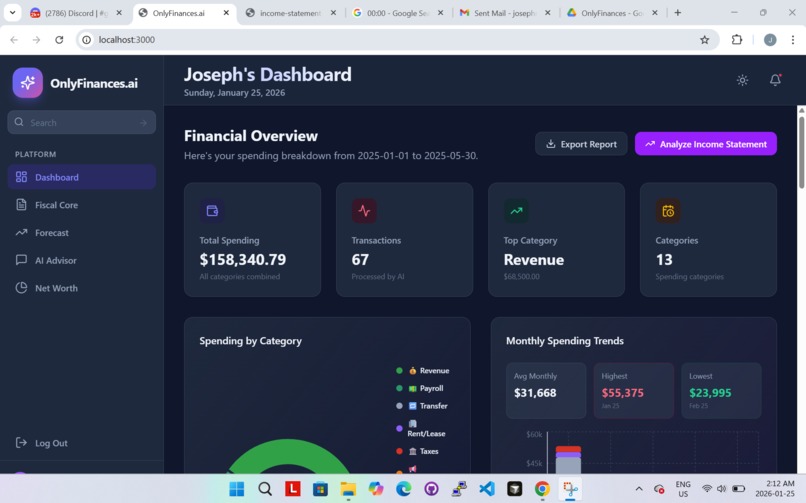Screen dimensions: 806x503
Task: Close the OnlyFinances.ai tab
Action: (226, 13)
